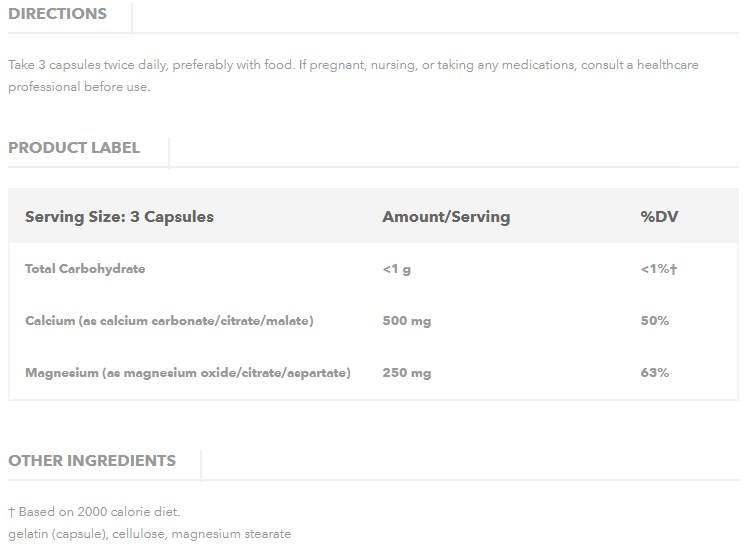Click the <1 g carbohydrate amount
The height and width of the screenshot is (550, 751).
tap(396, 269)
